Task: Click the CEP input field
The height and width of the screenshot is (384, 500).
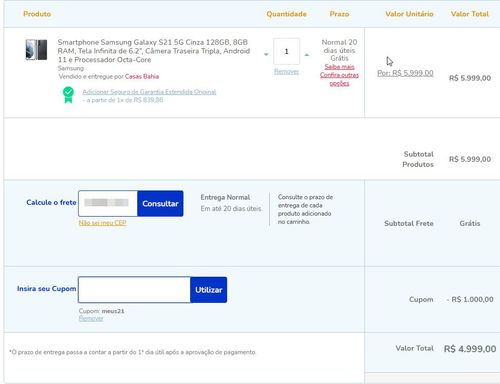Action: click(108, 203)
